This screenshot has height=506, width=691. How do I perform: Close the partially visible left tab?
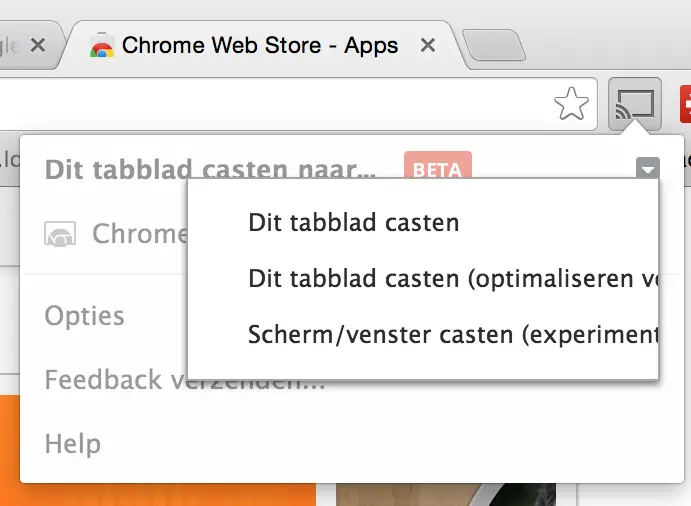pos(38,45)
